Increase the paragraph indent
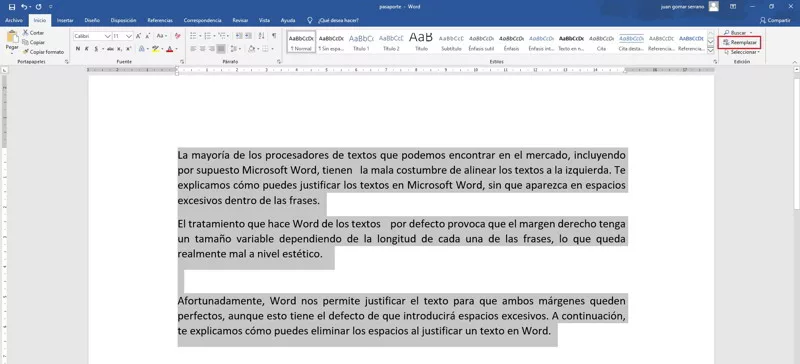Image resolution: width=800 pixels, height=364 pixels. (248, 36)
